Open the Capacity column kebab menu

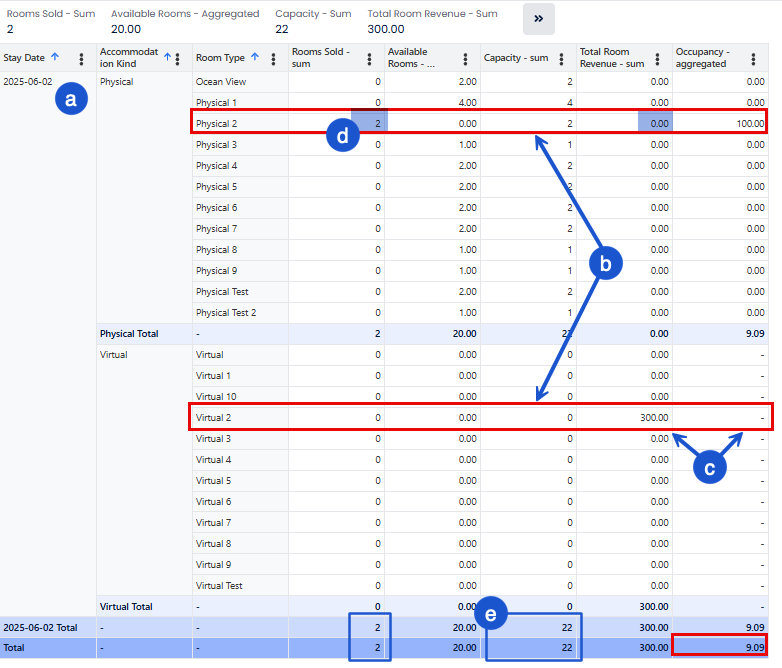(561, 58)
